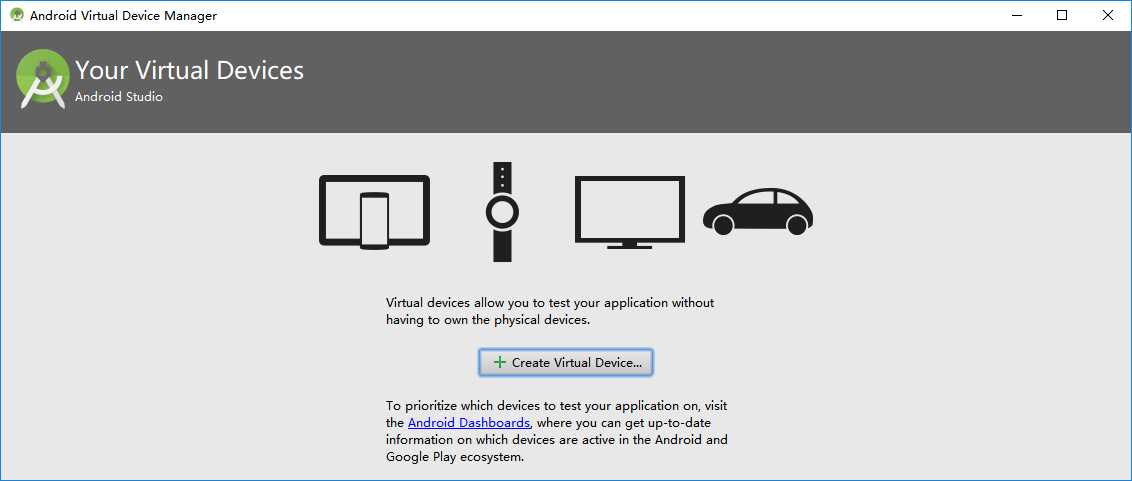This screenshot has height=481, width=1132.
Task: Click the TV monitor device icon
Action: coord(630,212)
